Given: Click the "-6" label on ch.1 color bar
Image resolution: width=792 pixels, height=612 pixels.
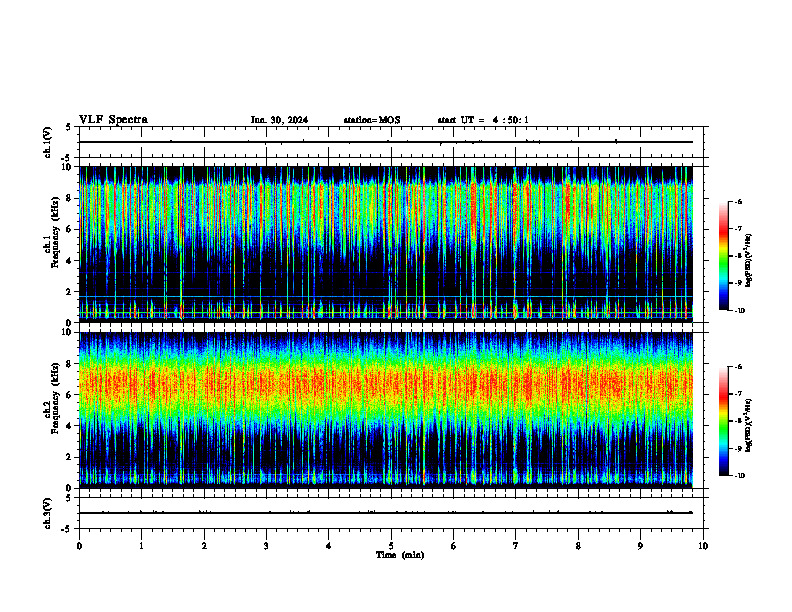Looking at the screenshot, I should [x=738, y=201].
